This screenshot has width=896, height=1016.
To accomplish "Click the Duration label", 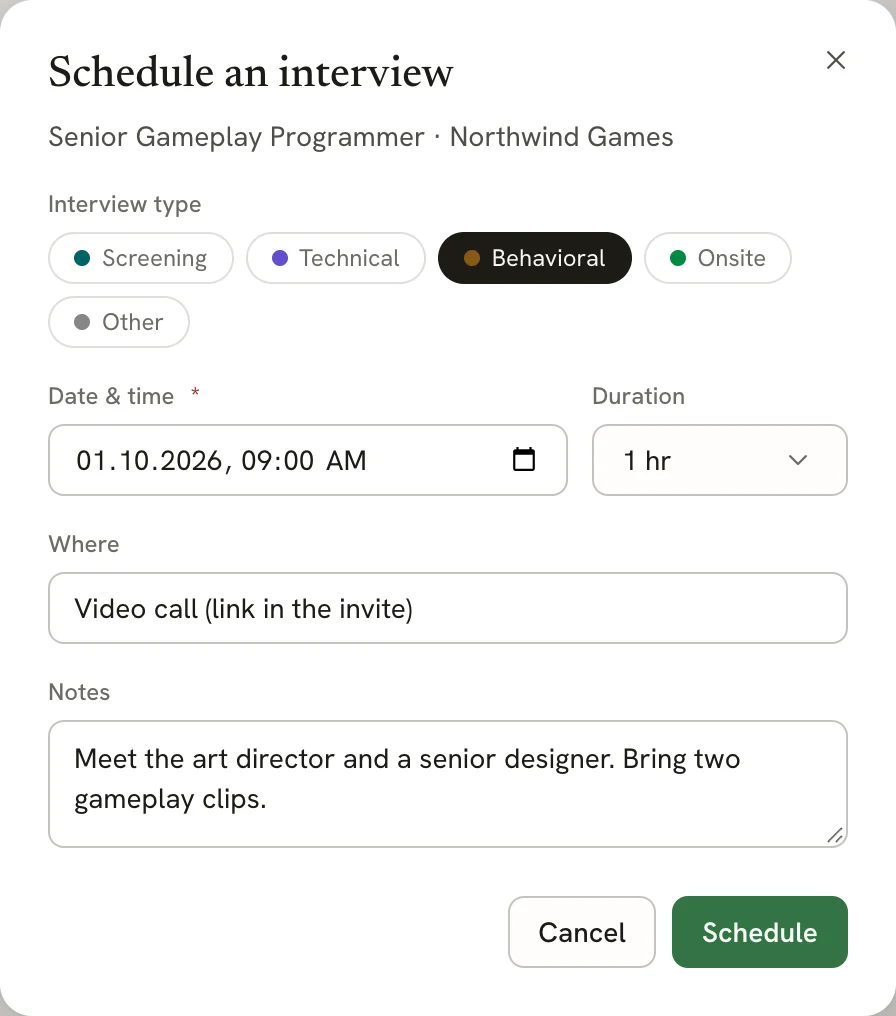I will (638, 396).
